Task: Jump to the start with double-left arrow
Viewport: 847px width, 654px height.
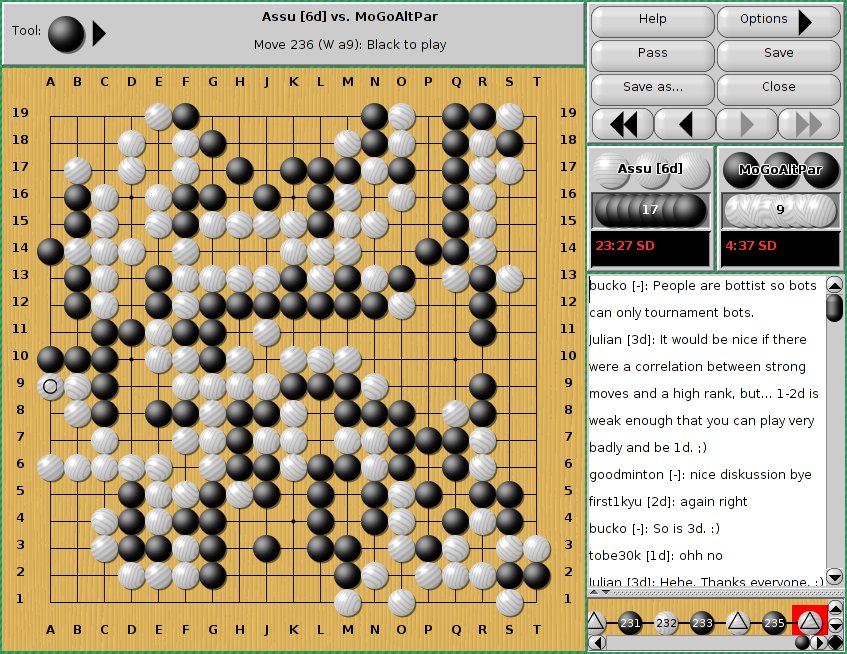Action: (622, 124)
